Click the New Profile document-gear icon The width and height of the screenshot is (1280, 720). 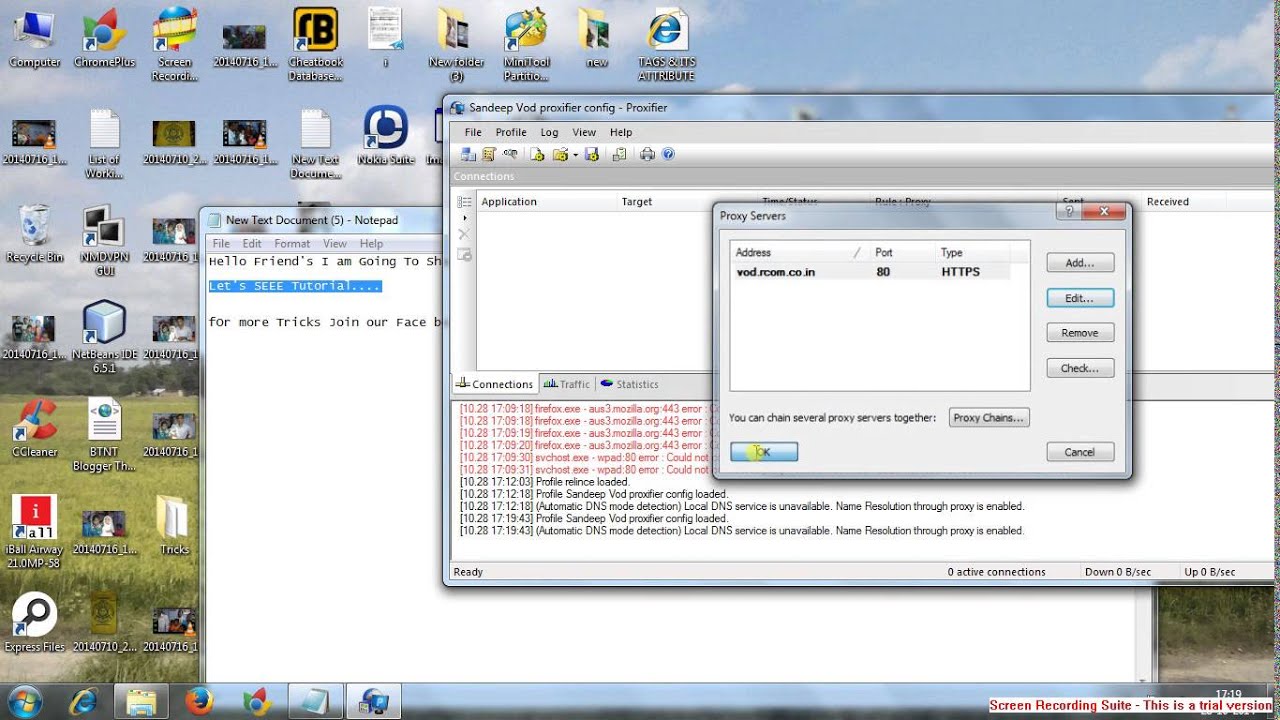point(537,154)
